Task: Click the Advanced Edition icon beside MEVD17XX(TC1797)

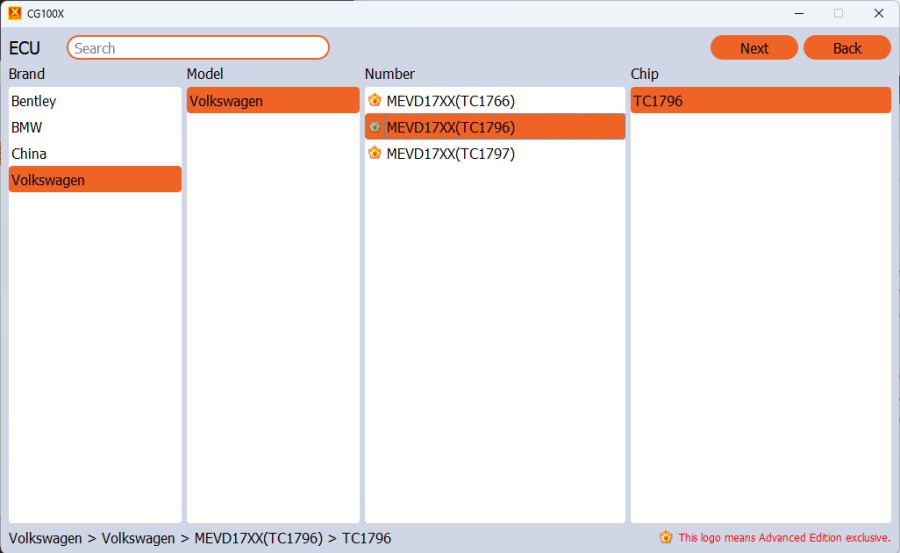Action: (x=374, y=154)
